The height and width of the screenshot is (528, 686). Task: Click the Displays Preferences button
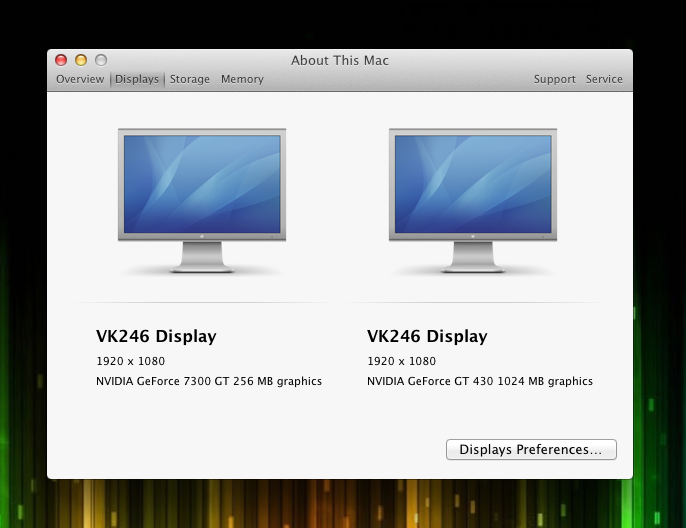[531, 450]
